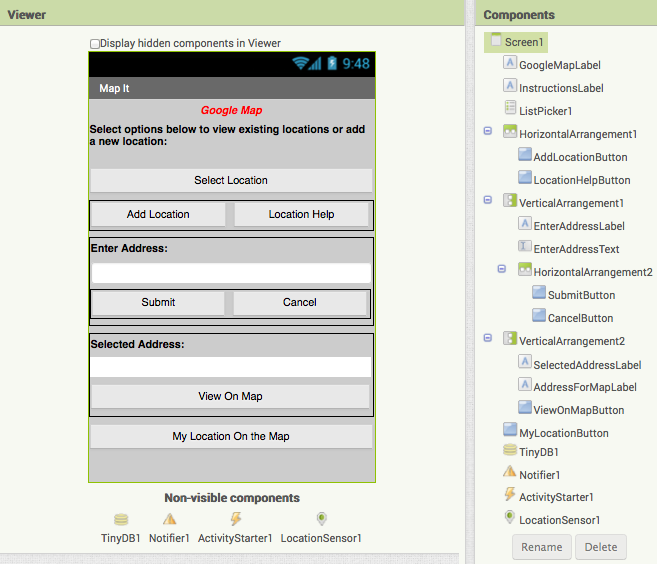Collapse the HorizontalArrangement2 tree node
657x564 pixels.
click(502, 269)
